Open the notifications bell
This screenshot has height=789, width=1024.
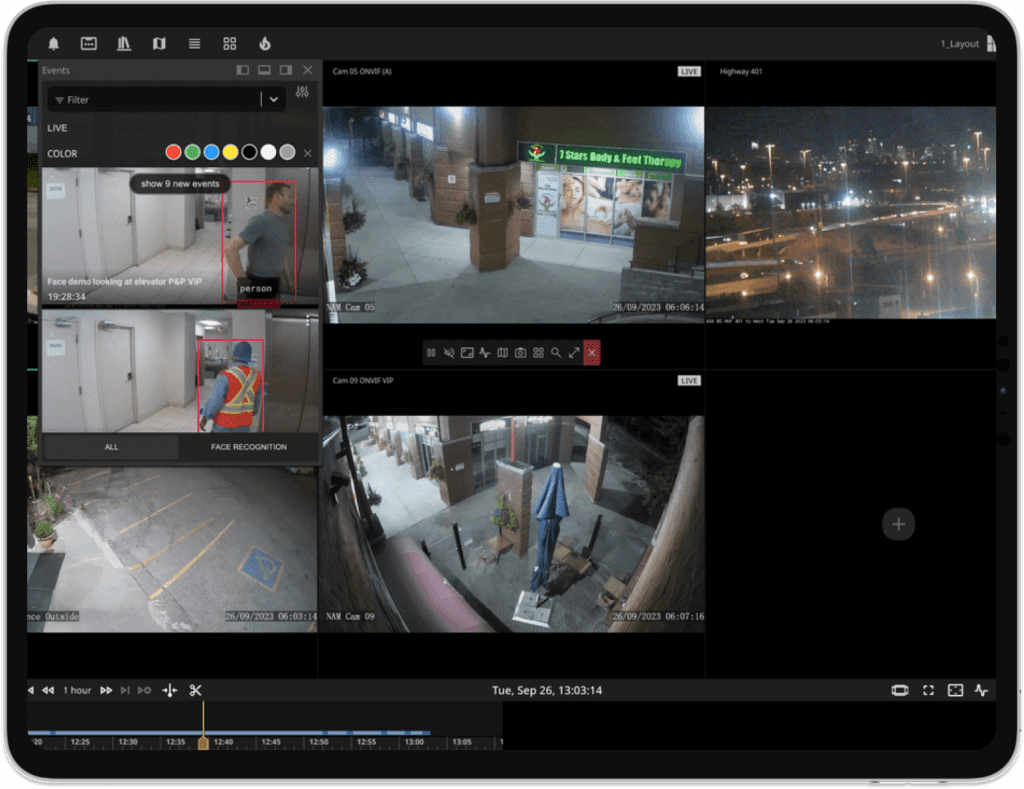(54, 44)
